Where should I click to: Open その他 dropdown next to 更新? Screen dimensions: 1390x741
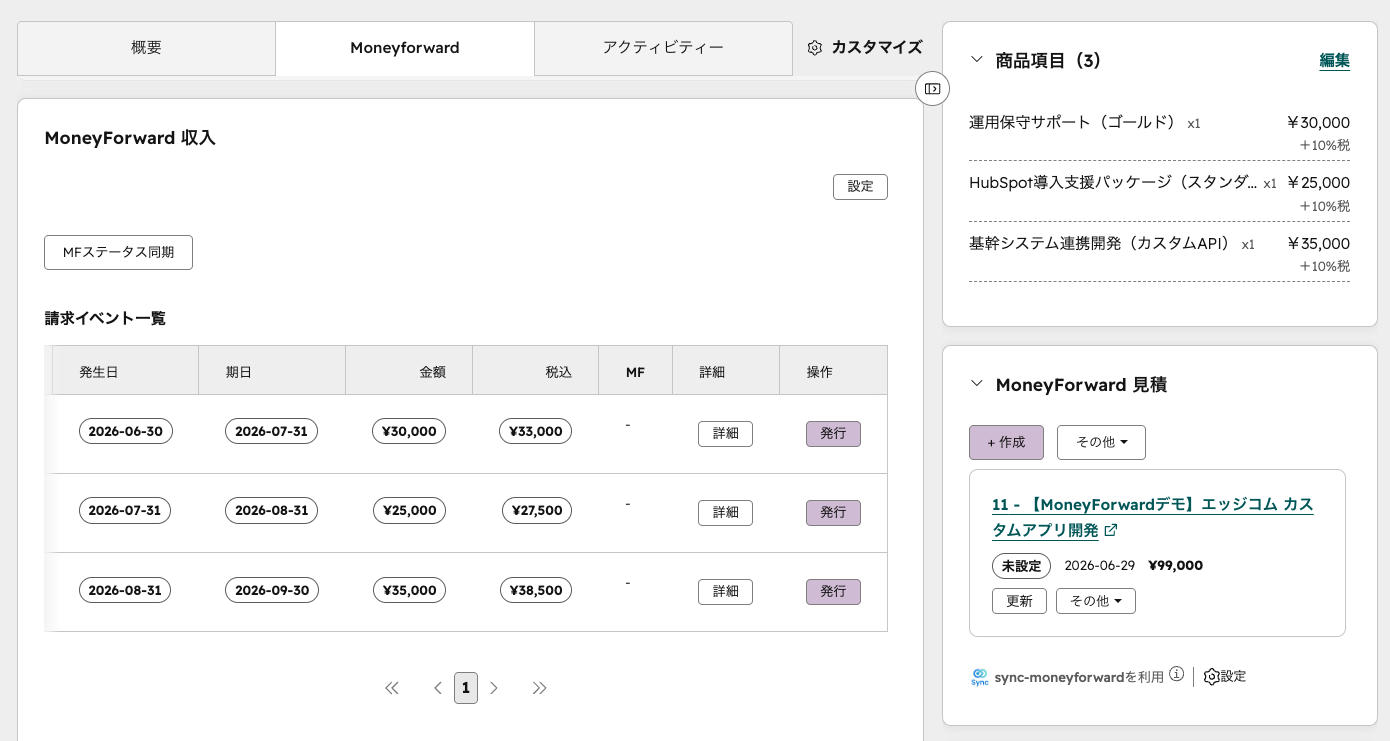click(x=1096, y=601)
